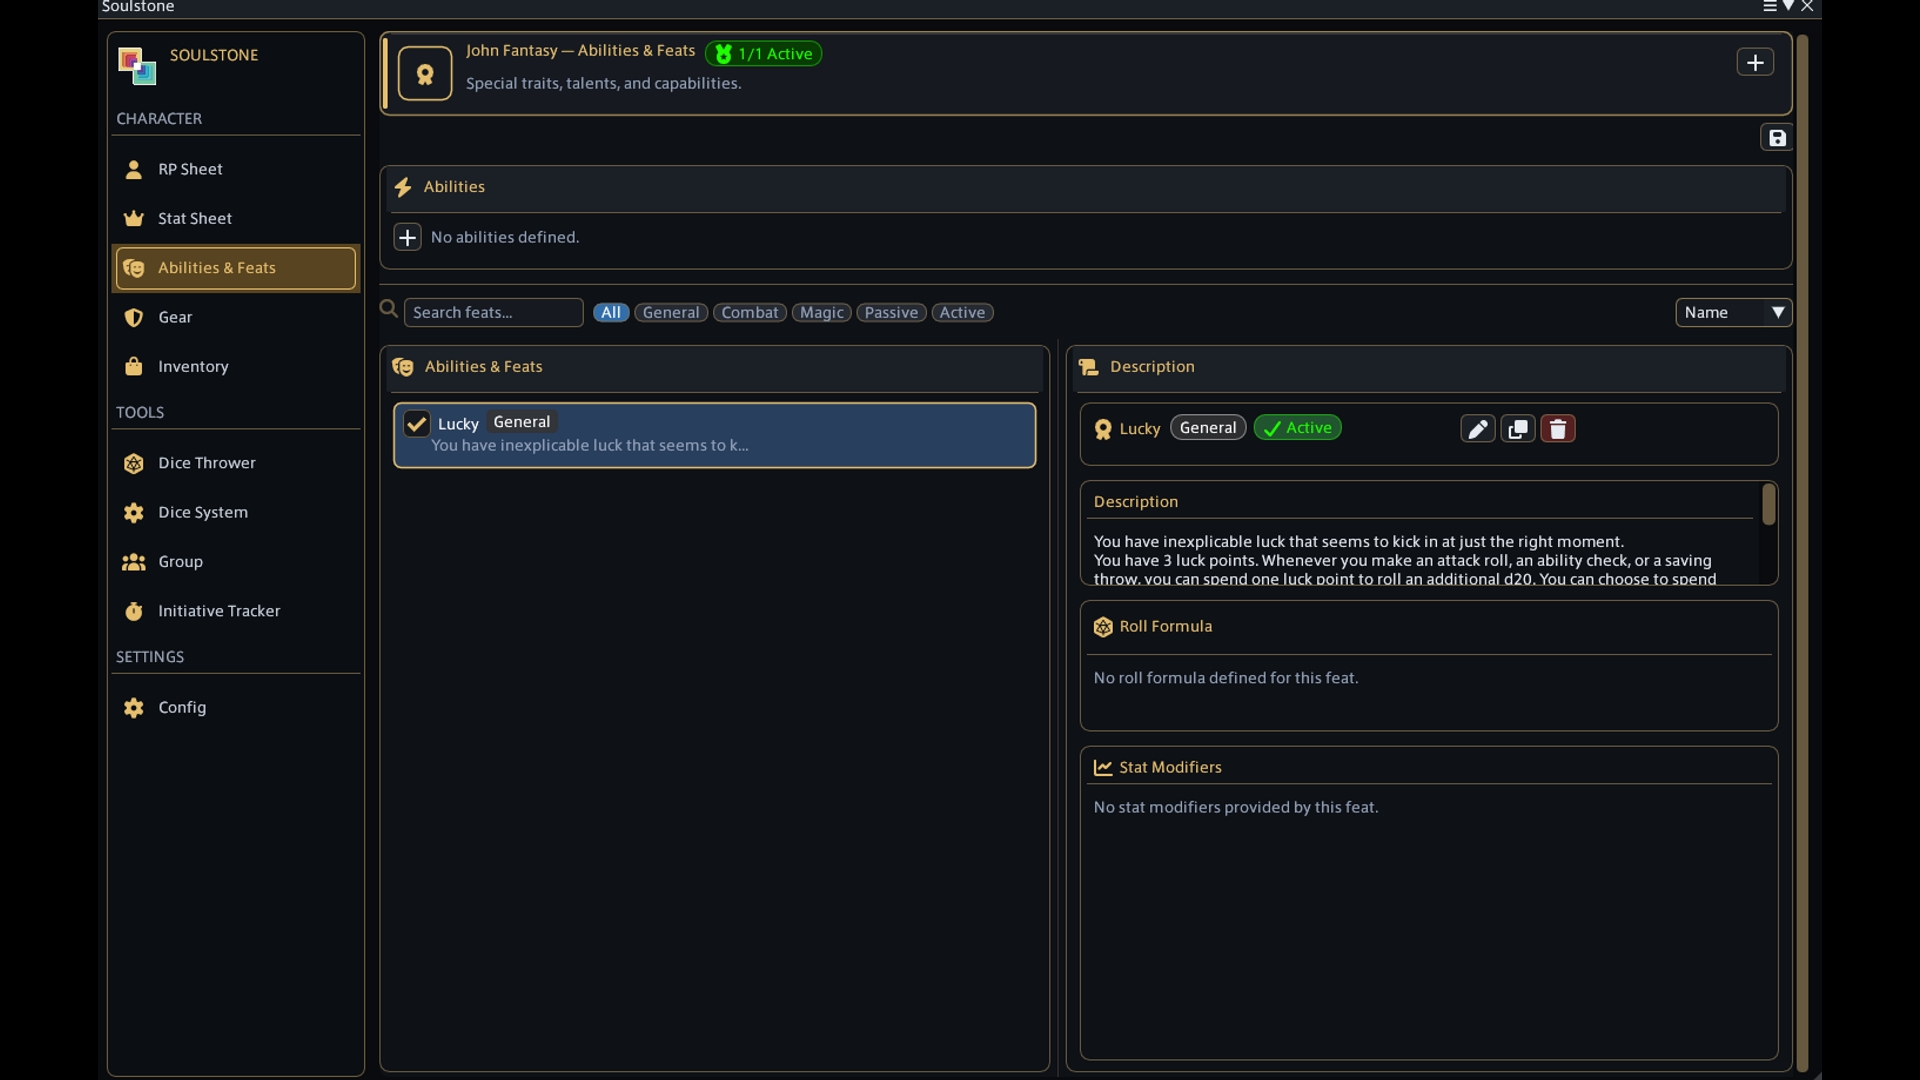Toggle the Lucky feat checkbox
The width and height of the screenshot is (1920, 1080).
coord(416,424)
